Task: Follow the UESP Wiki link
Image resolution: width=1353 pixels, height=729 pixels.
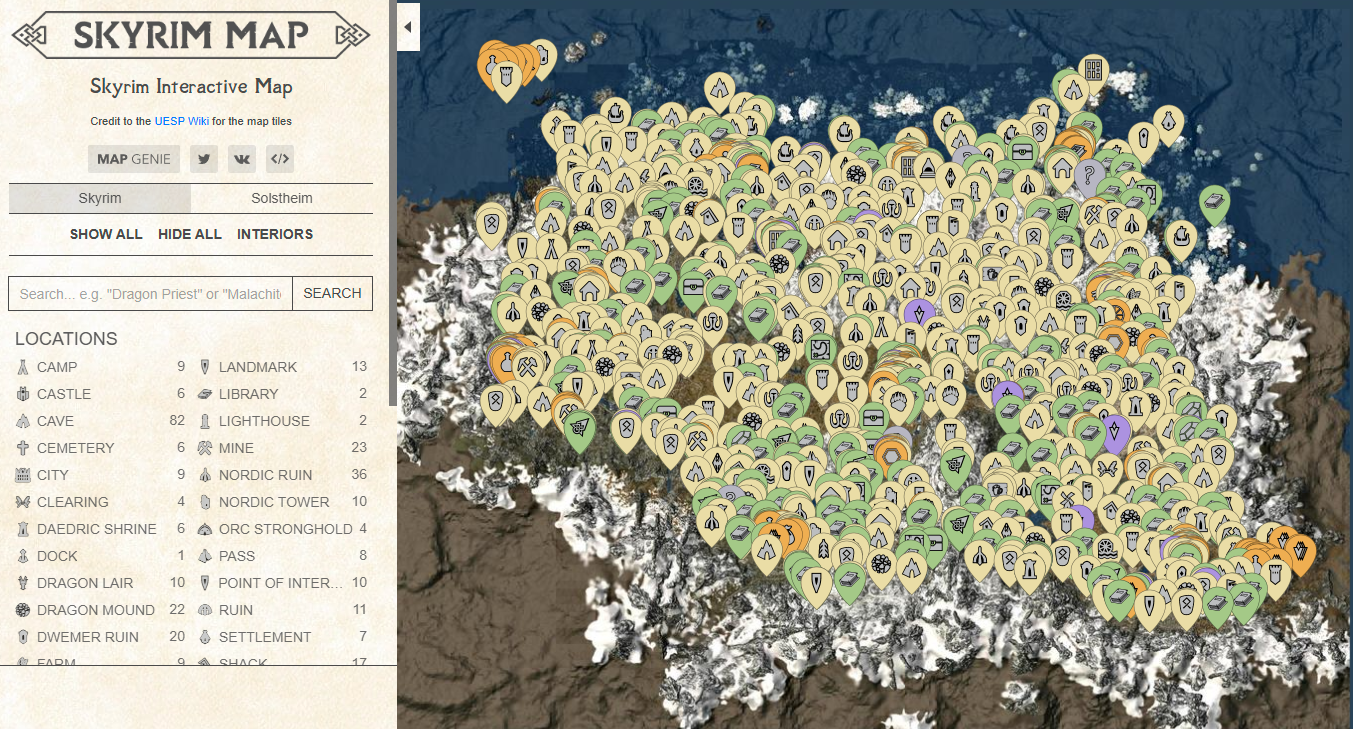Action: pyautogui.click(x=181, y=121)
